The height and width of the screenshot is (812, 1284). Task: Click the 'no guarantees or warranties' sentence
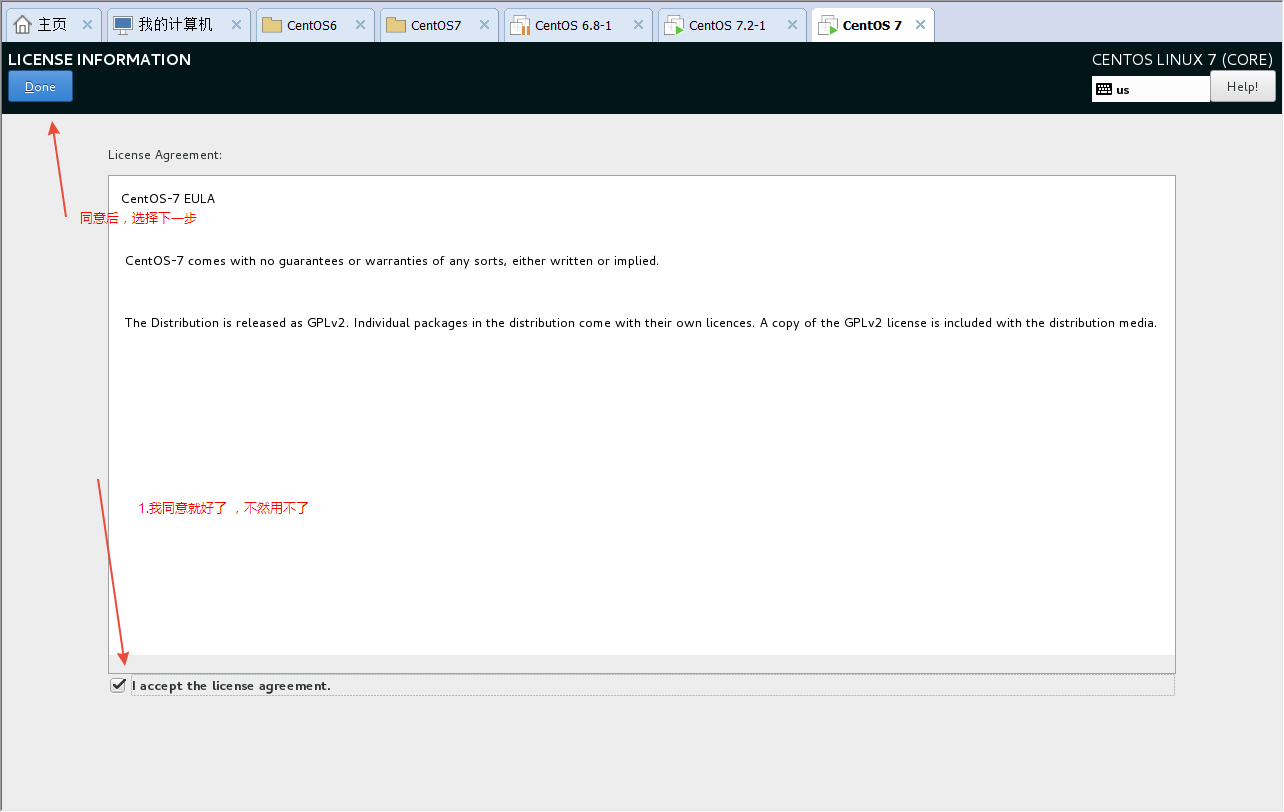point(392,261)
